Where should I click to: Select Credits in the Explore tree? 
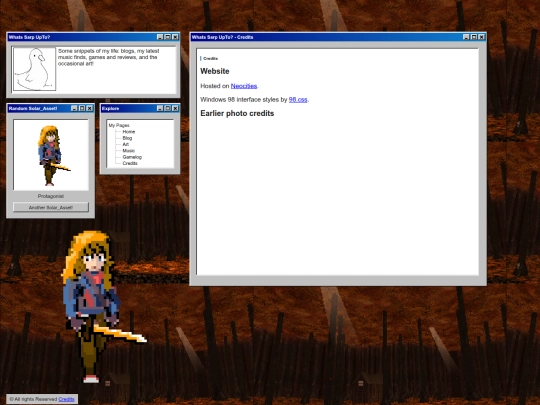tap(130, 163)
